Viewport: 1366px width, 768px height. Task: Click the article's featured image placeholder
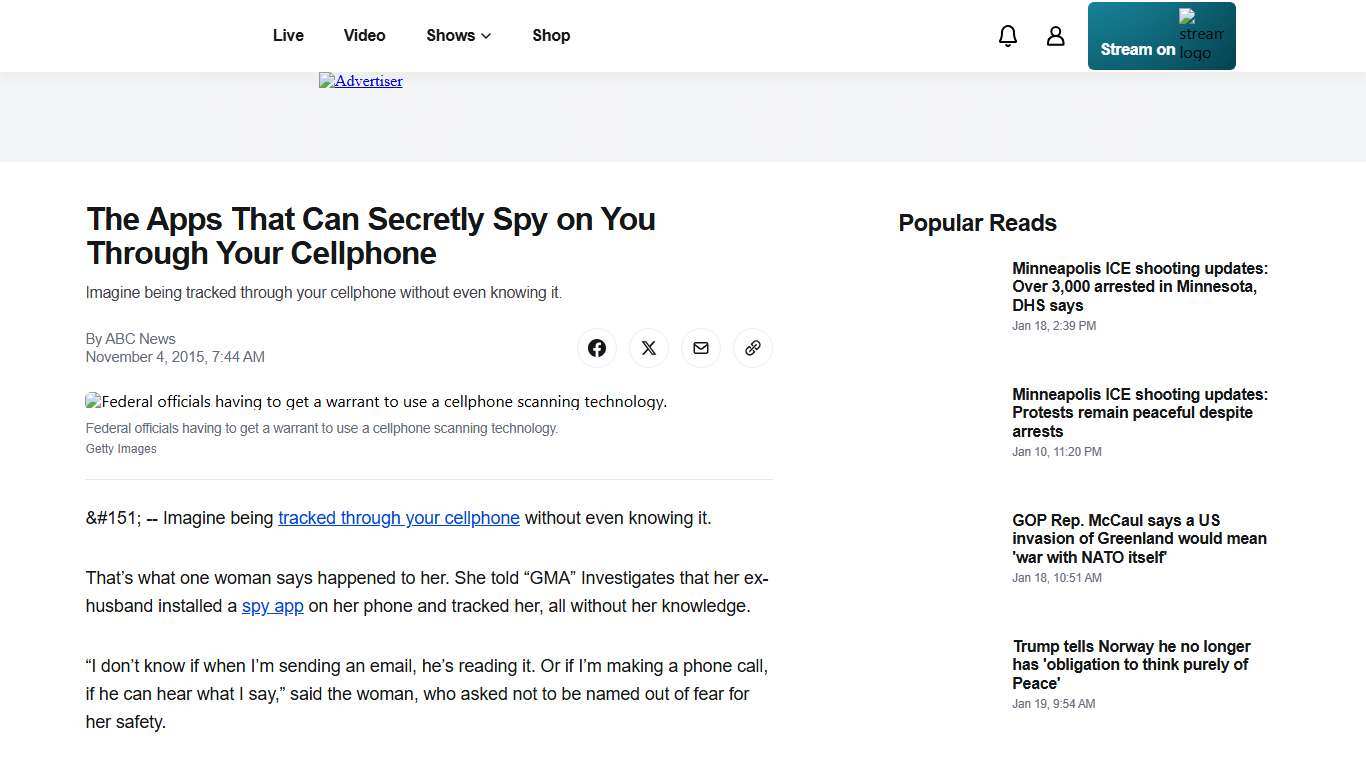[x=376, y=402]
